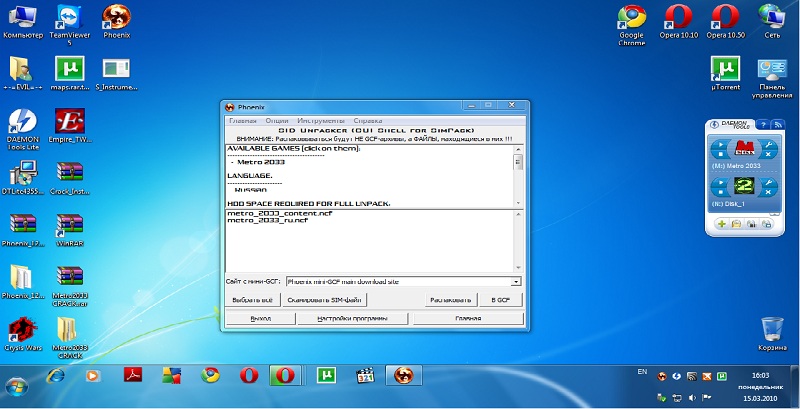
Task: Open the Opera 10.50 desktop shortcut
Action: coord(726,22)
